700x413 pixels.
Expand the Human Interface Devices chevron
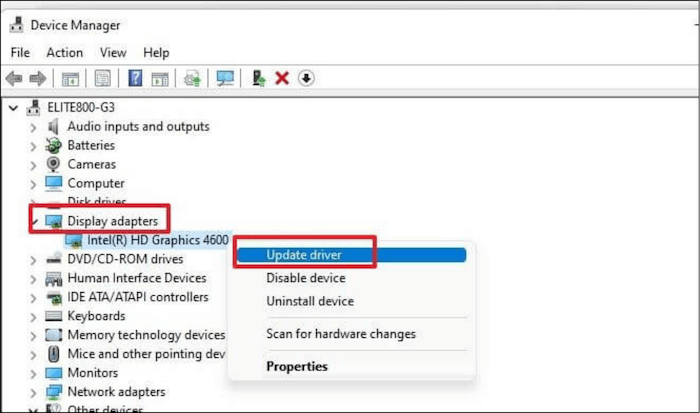[x=33, y=280]
